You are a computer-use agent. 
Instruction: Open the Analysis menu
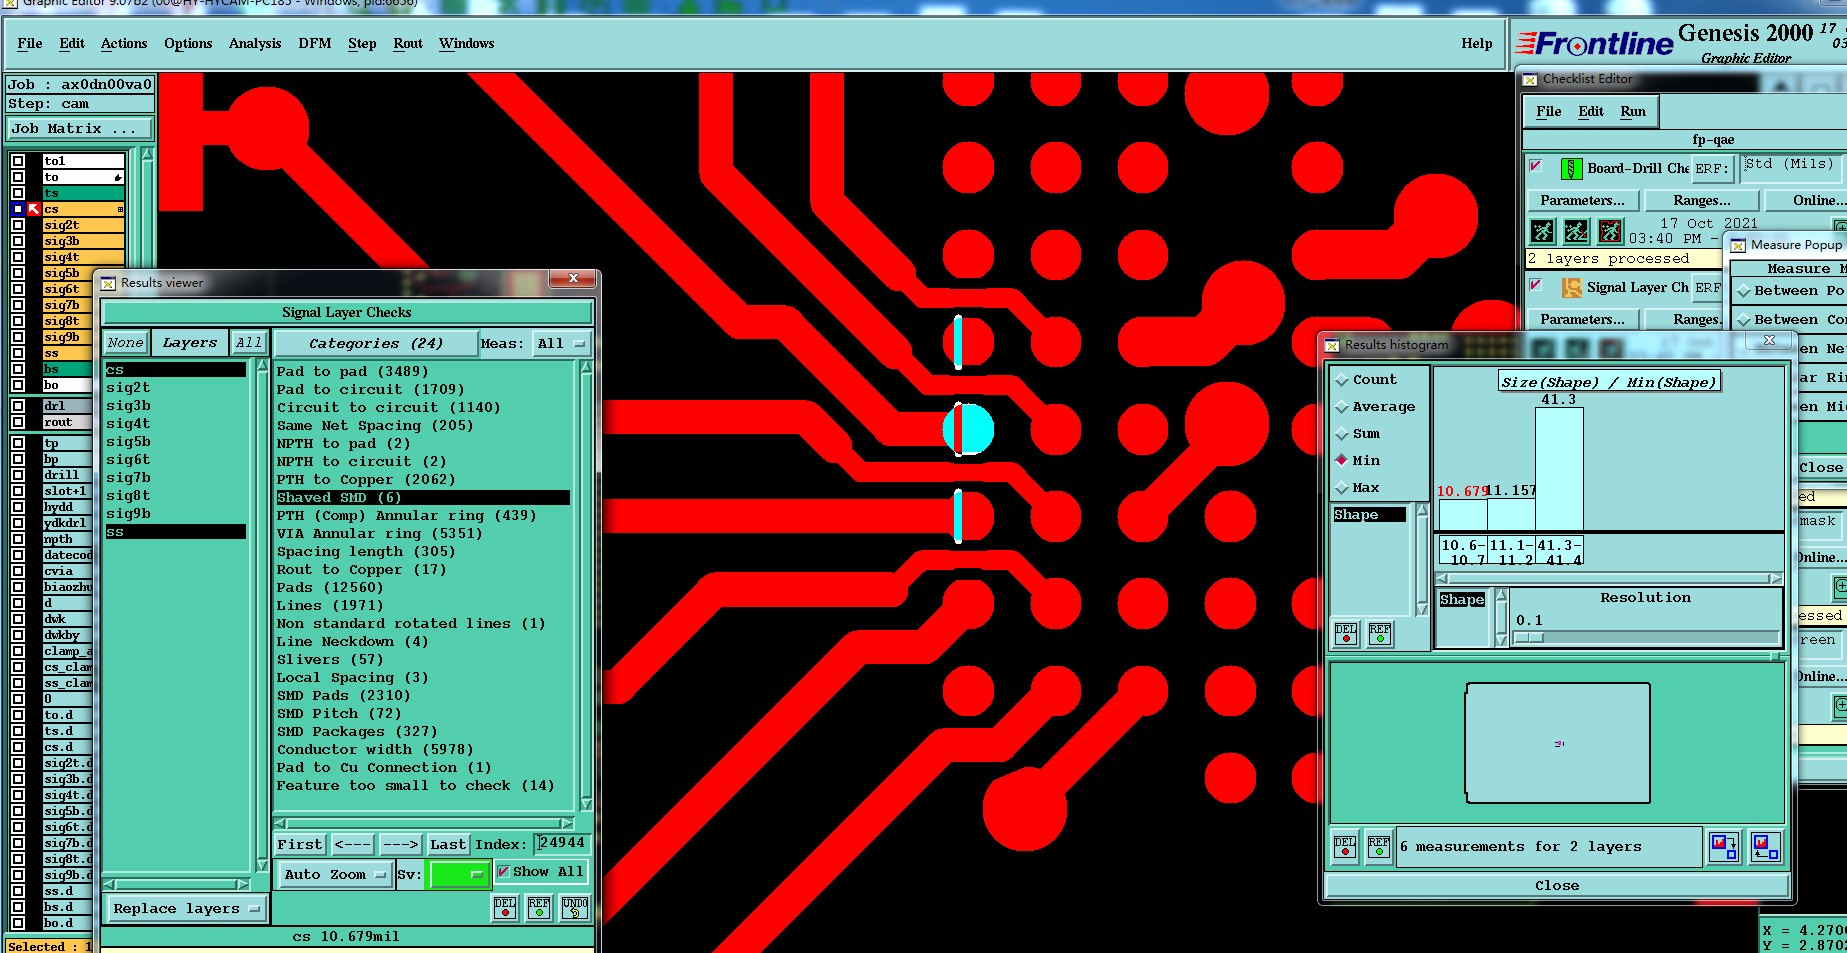[x=255, y=44]
